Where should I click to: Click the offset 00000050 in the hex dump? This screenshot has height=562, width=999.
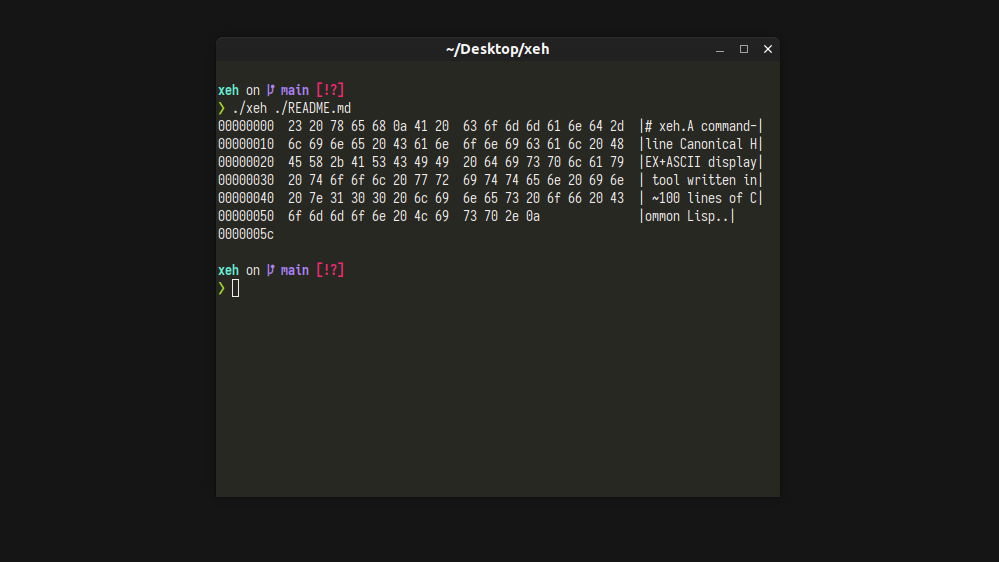pos(246,217)
